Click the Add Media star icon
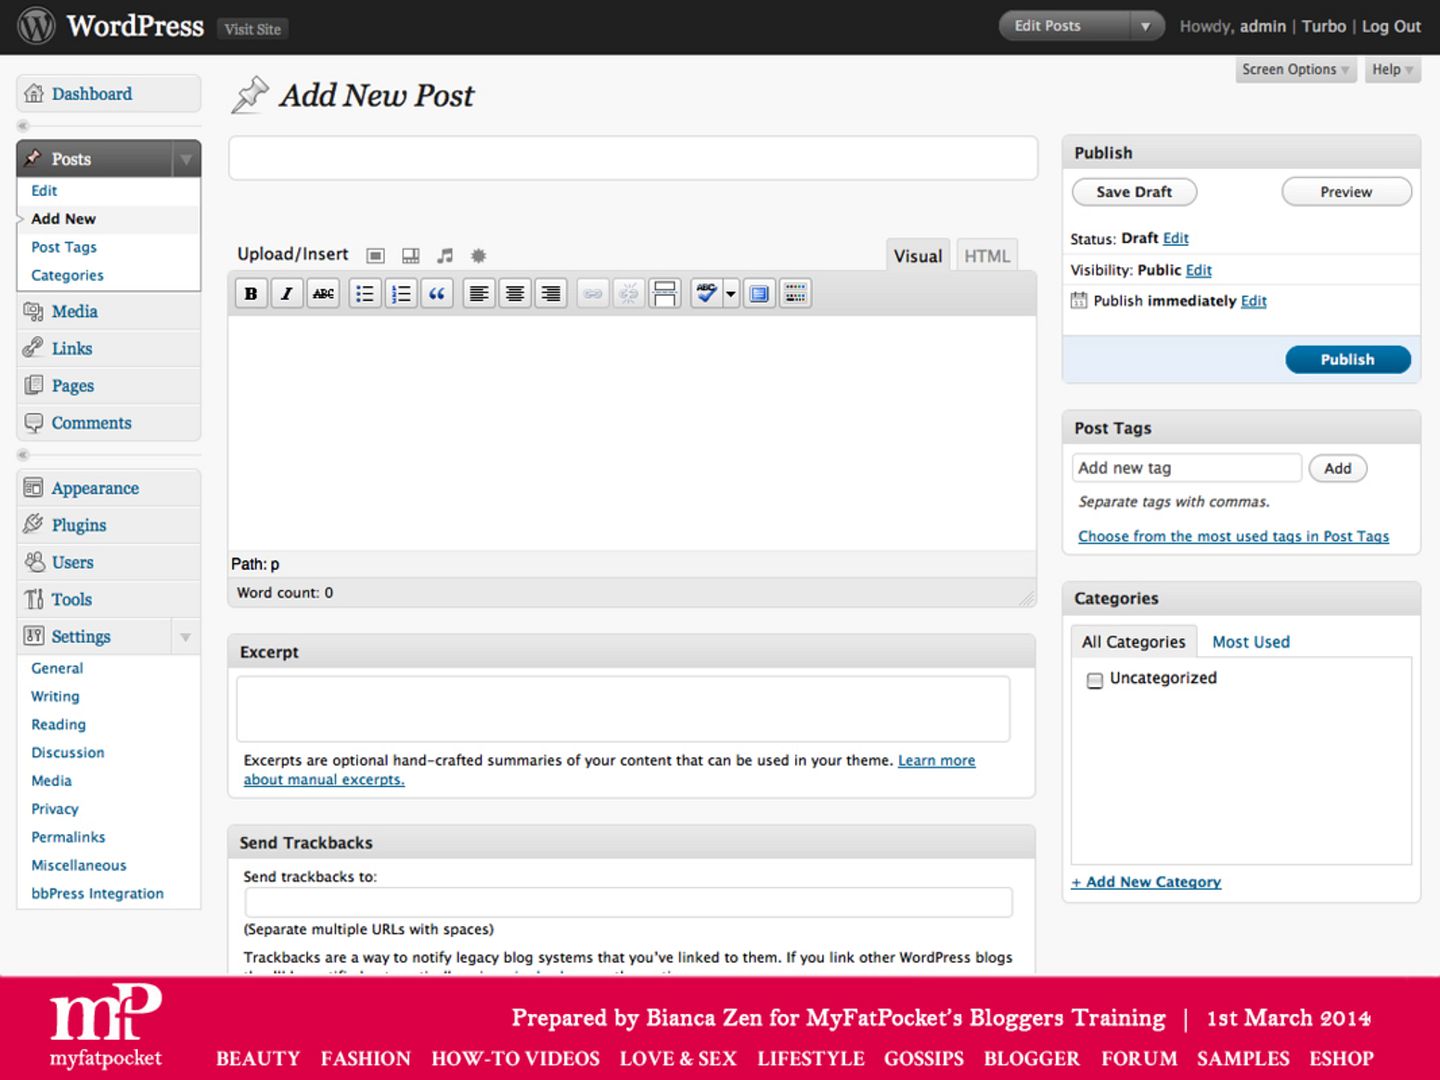Screen dimensions: 1440x1080 click(478, 256)
